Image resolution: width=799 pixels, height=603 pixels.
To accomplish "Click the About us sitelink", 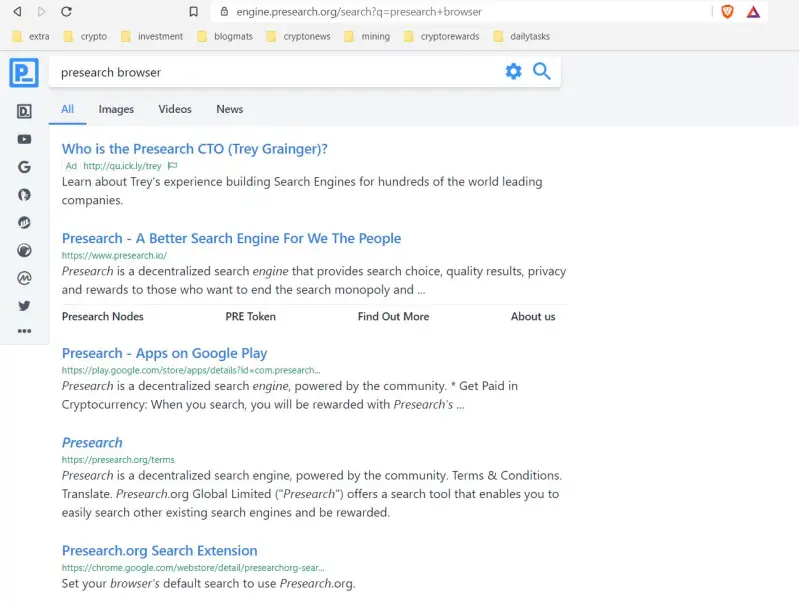I will [x=533, y=317].
